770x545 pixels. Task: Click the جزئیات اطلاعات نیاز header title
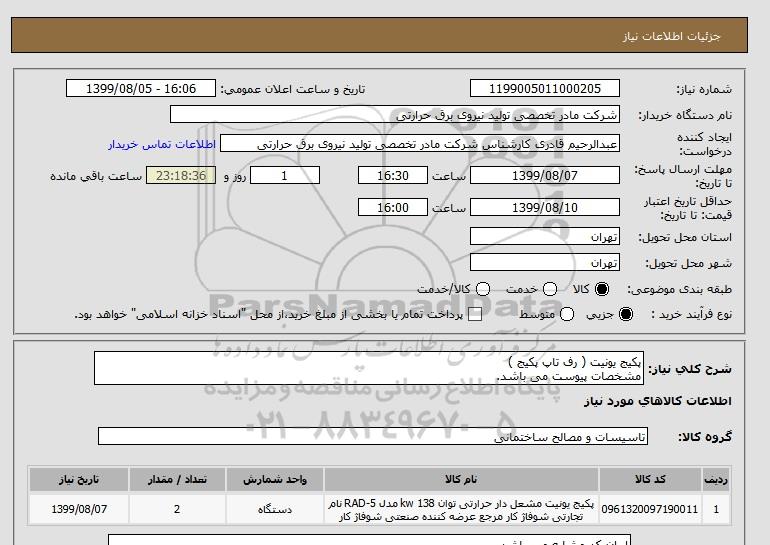click(x=671, y=36)
